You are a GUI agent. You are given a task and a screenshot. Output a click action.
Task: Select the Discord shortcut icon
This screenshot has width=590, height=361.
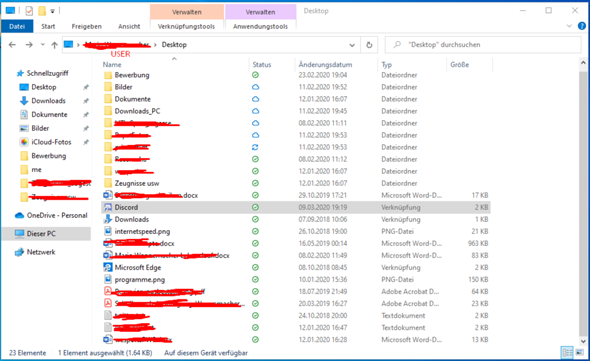(108, 207)
